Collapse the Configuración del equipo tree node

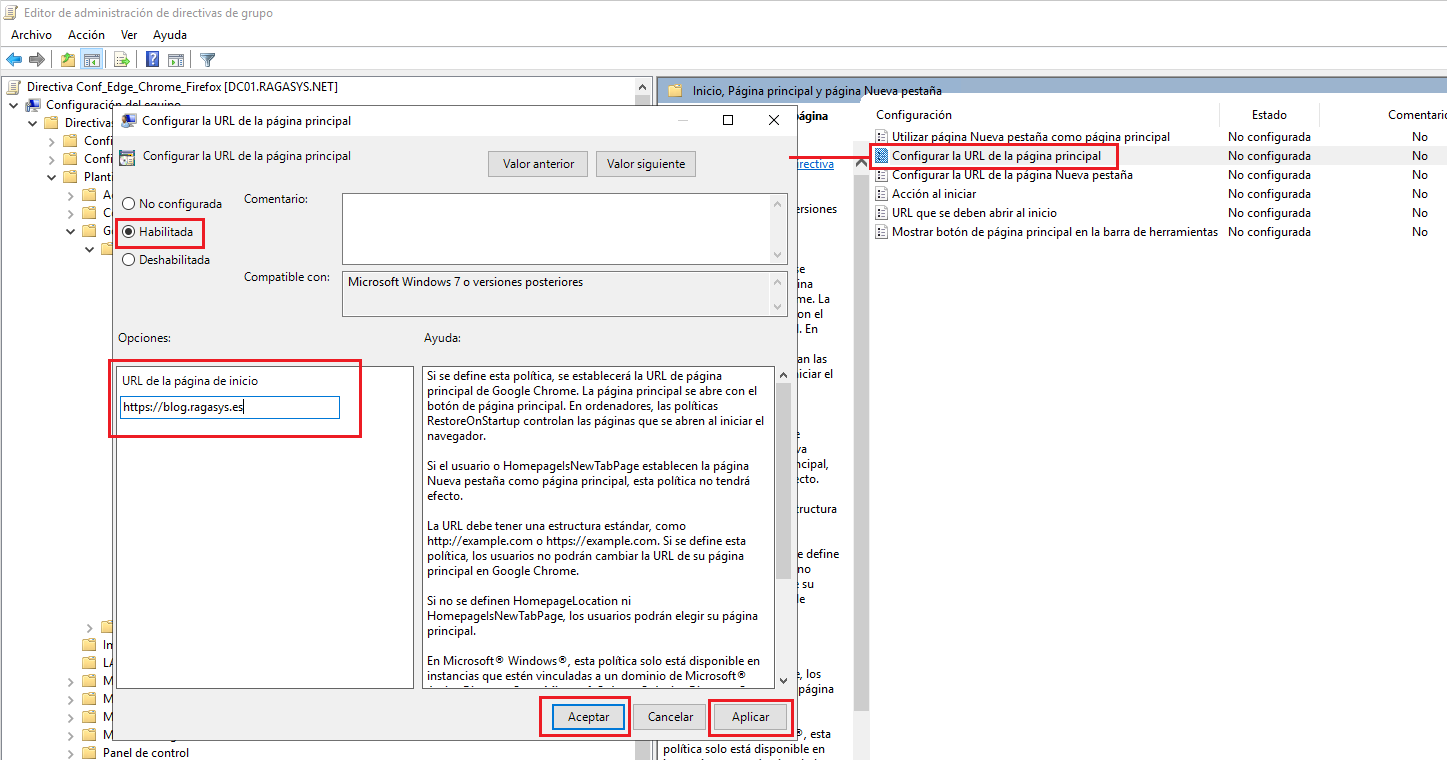[x=13, y=104]
